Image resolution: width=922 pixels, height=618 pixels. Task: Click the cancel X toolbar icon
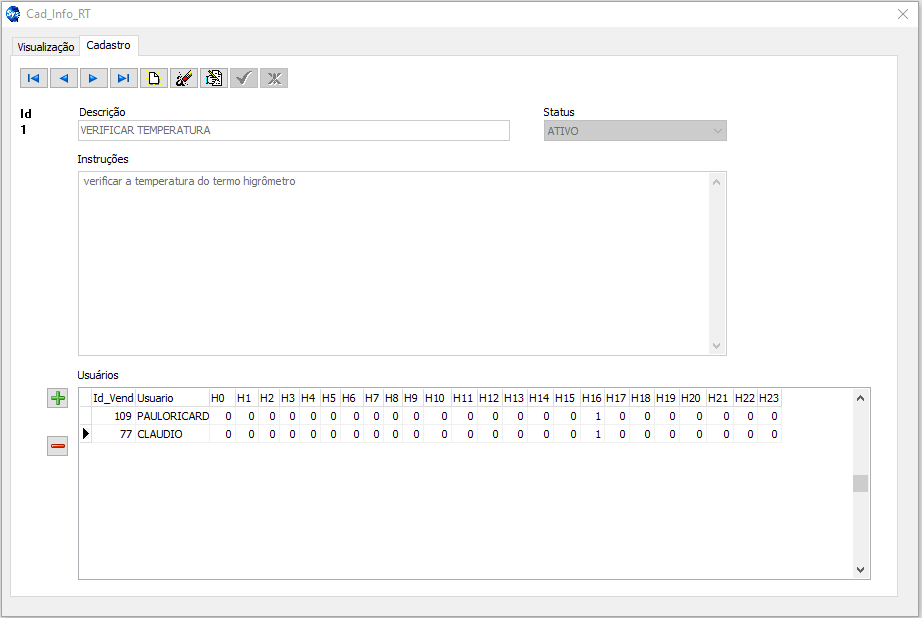pos(273,78)
